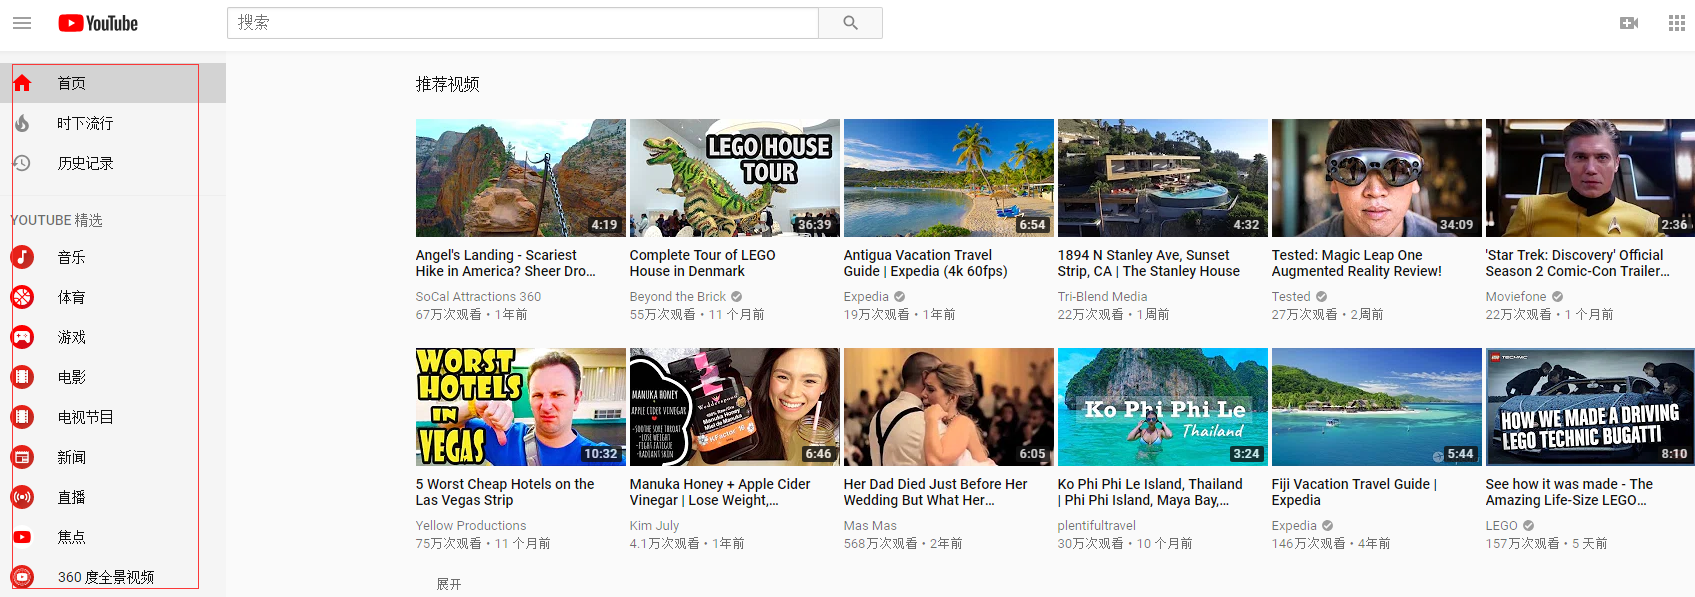
Task: Open the Expedia channel under Antigua video
Action: pos(866,297)
